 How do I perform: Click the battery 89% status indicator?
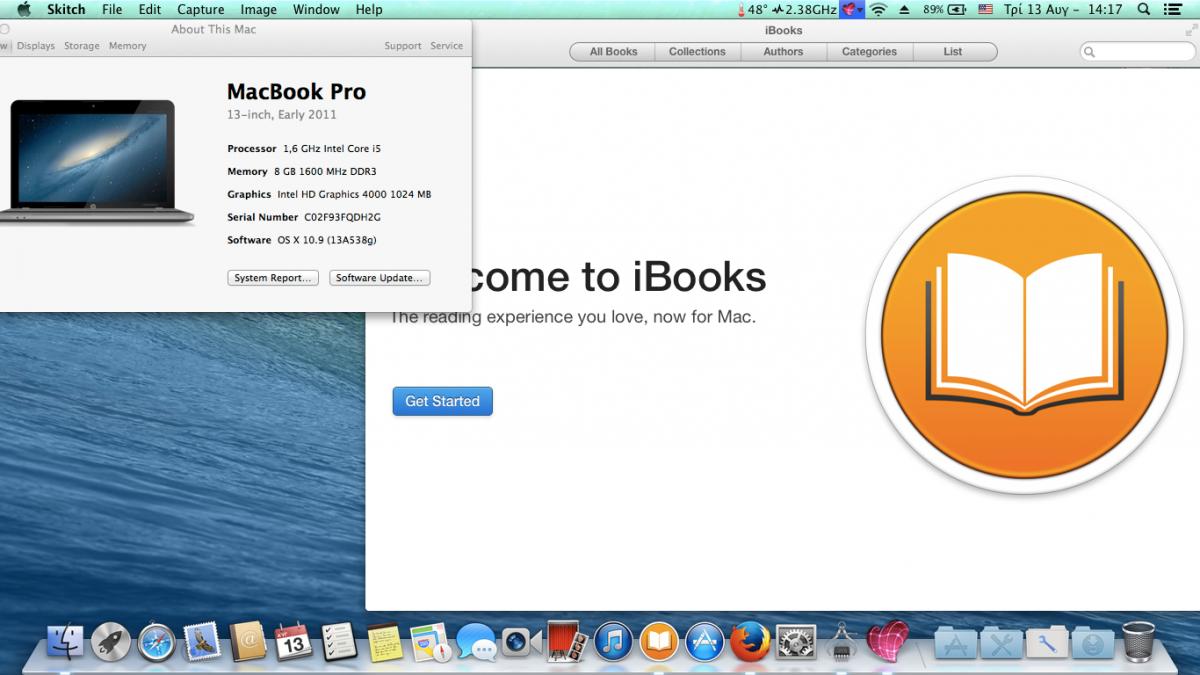(945, 9)
